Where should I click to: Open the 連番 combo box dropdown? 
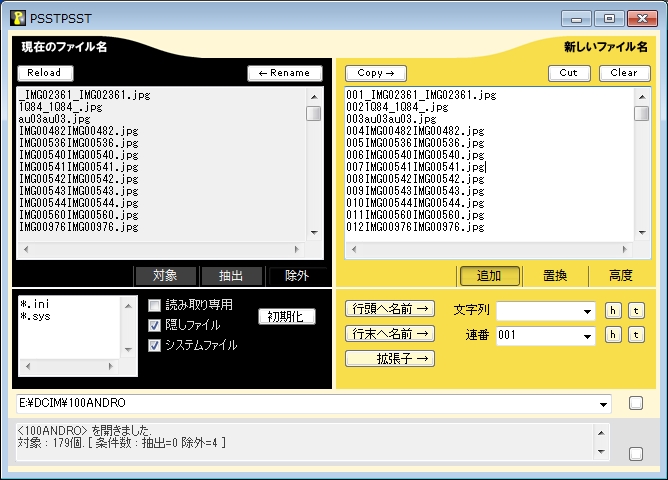click(587, 336)
